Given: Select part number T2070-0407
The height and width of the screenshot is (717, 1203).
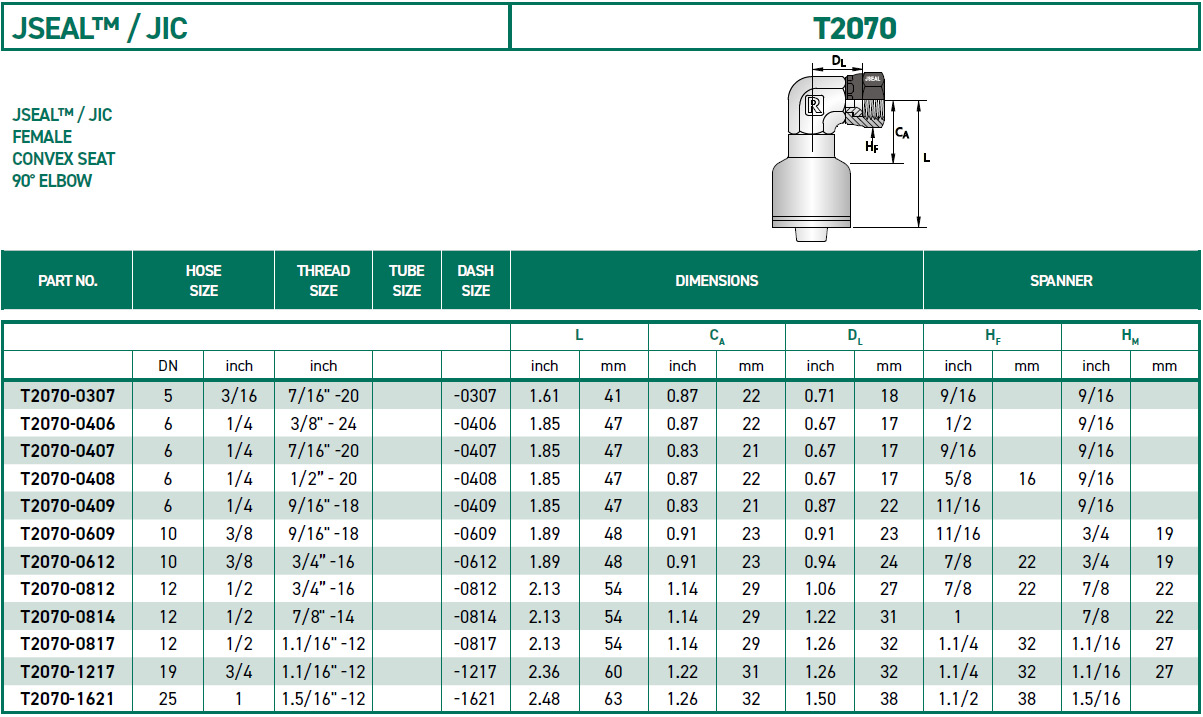Looking at the screenshot, I should (x=68, y=451).
